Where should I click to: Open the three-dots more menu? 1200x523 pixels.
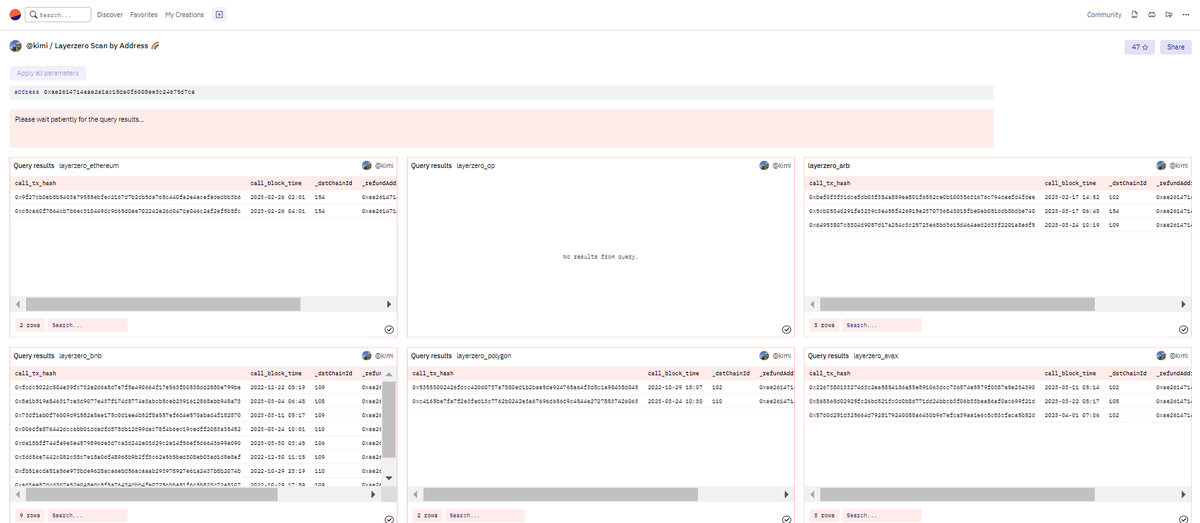pyautogui.click(x=1187, y=15)
